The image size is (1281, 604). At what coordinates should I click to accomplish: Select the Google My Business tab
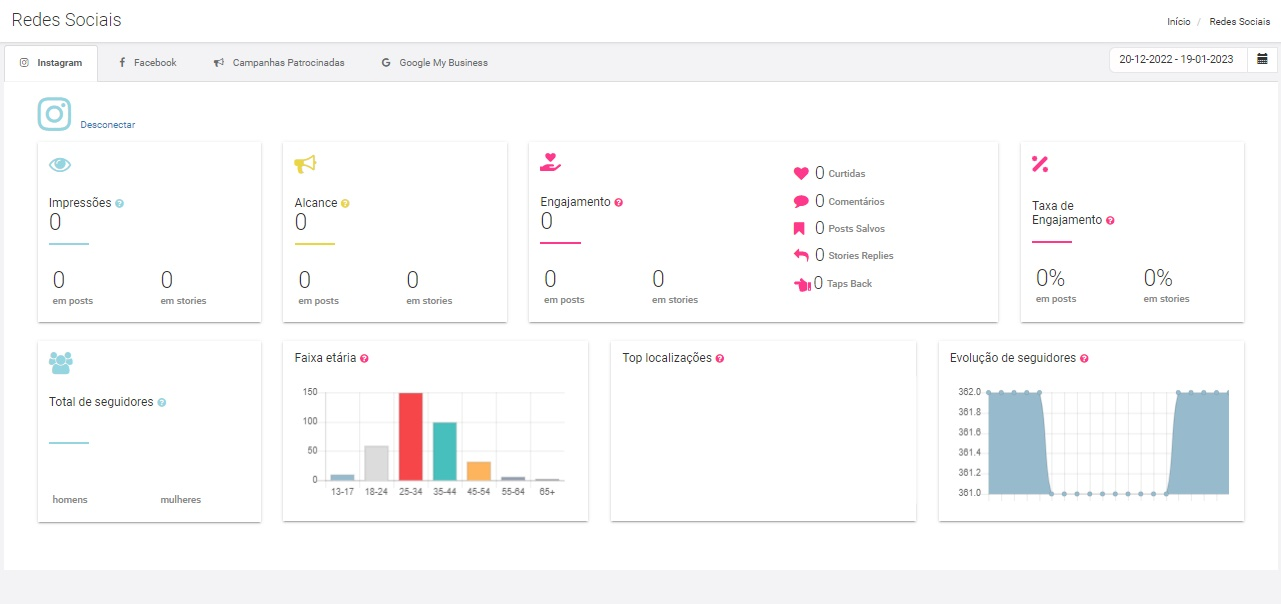click(434, 63)
